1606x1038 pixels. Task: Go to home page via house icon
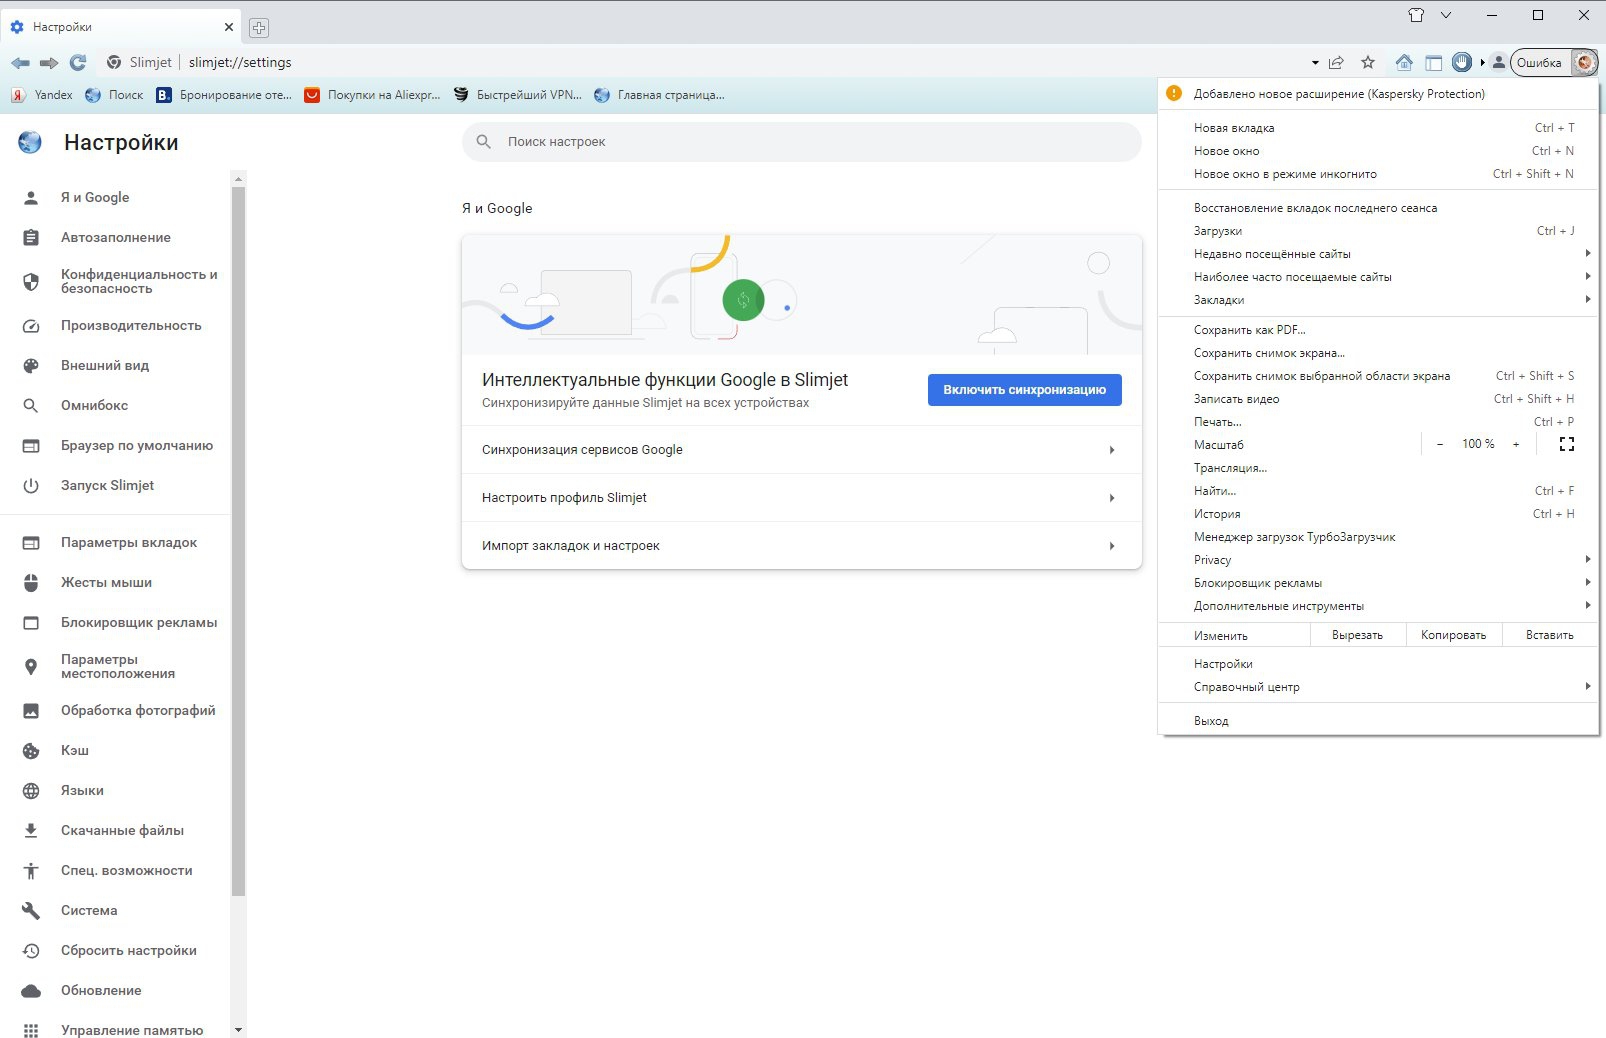[x=1404, y=62]
